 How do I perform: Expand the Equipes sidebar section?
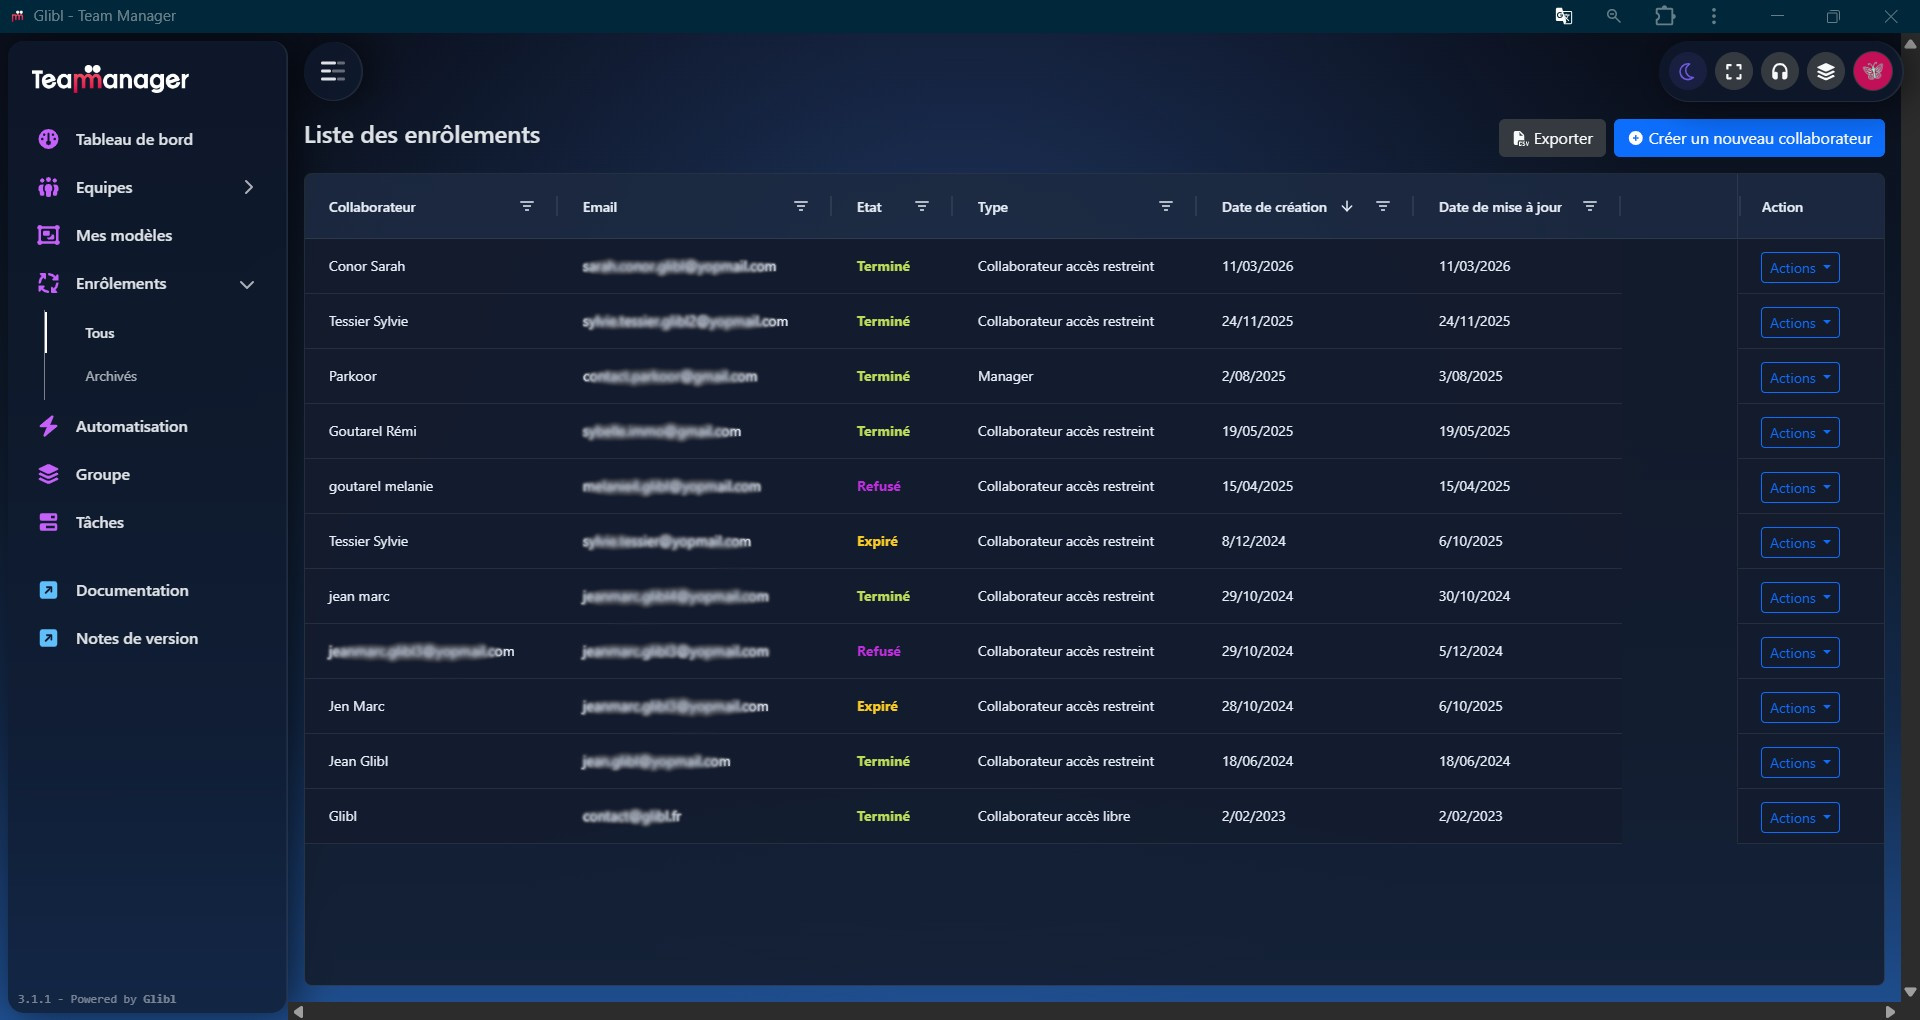[x=248, y=188]
